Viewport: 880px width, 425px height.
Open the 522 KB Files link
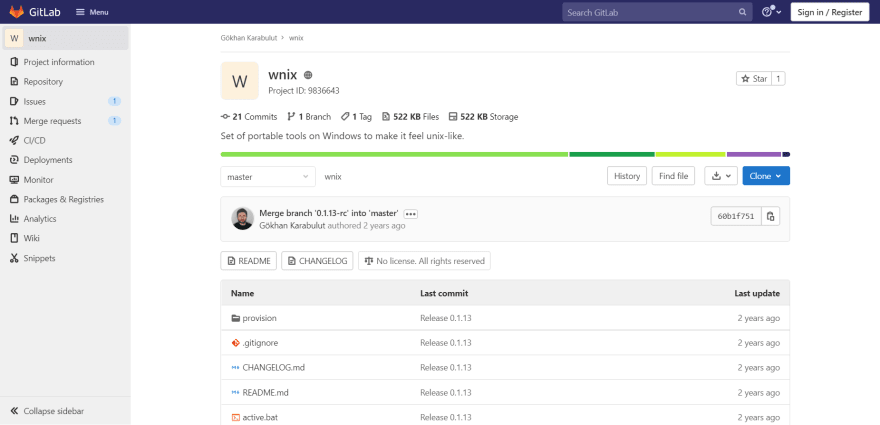(x=410, y=117)
